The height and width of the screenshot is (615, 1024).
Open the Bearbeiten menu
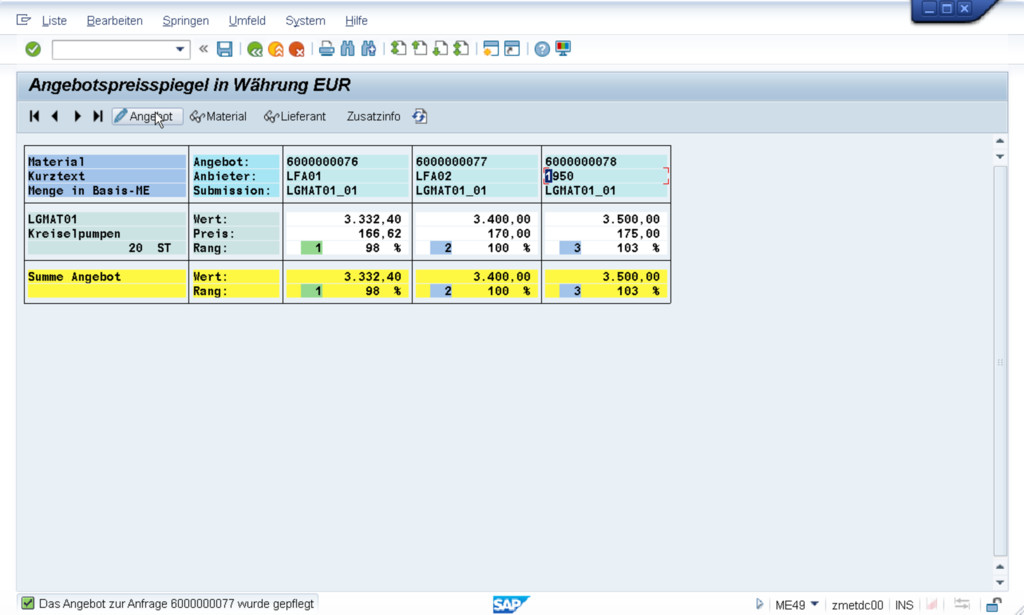114,21
